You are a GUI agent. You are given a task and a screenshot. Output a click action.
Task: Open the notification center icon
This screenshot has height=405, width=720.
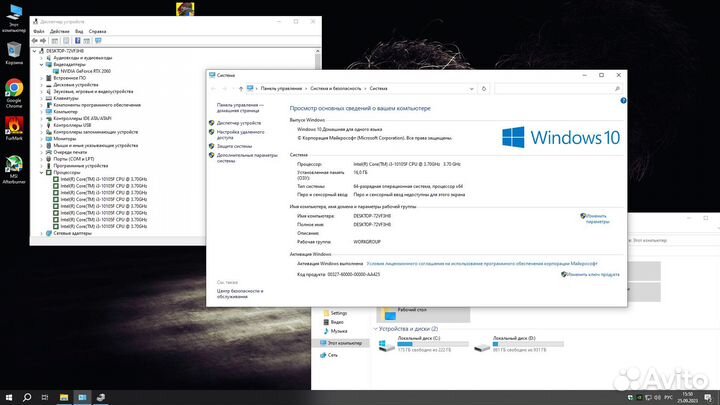[x=709, y=397]
